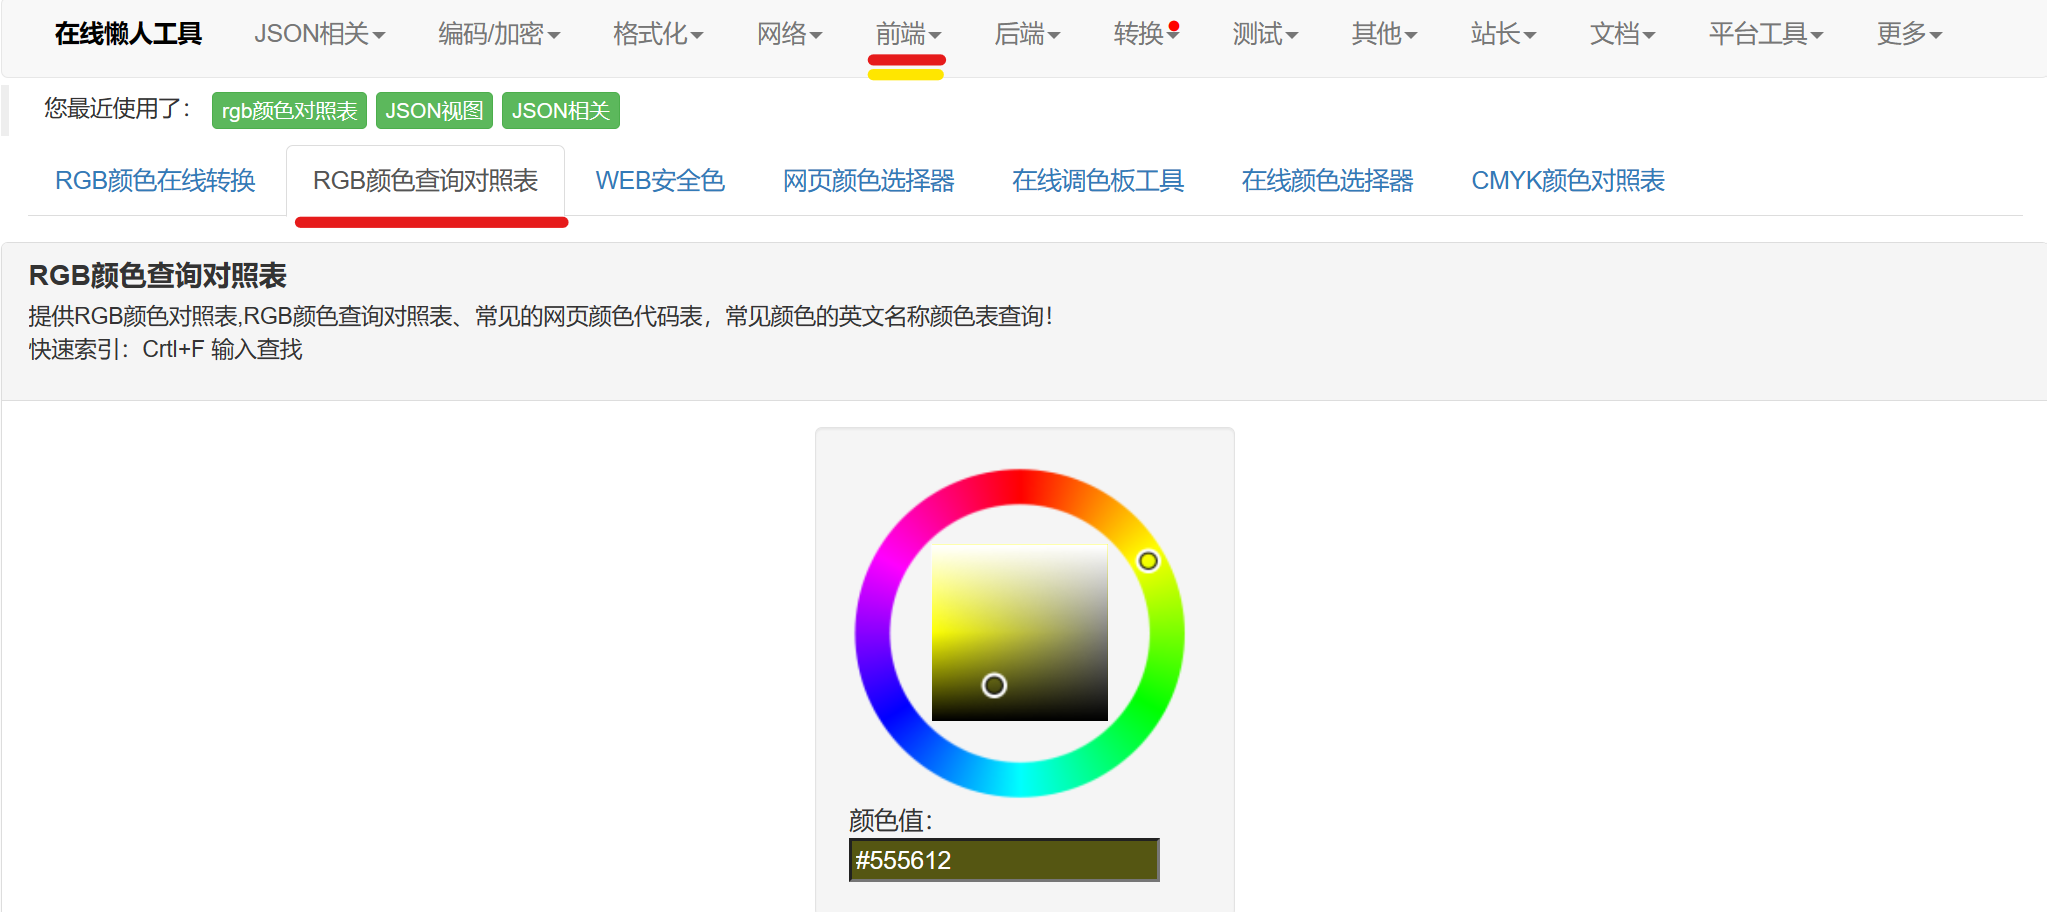Switch to WEB安全色 tab
The height and width of the screenshot is (912, 2047).
point(660,181)
